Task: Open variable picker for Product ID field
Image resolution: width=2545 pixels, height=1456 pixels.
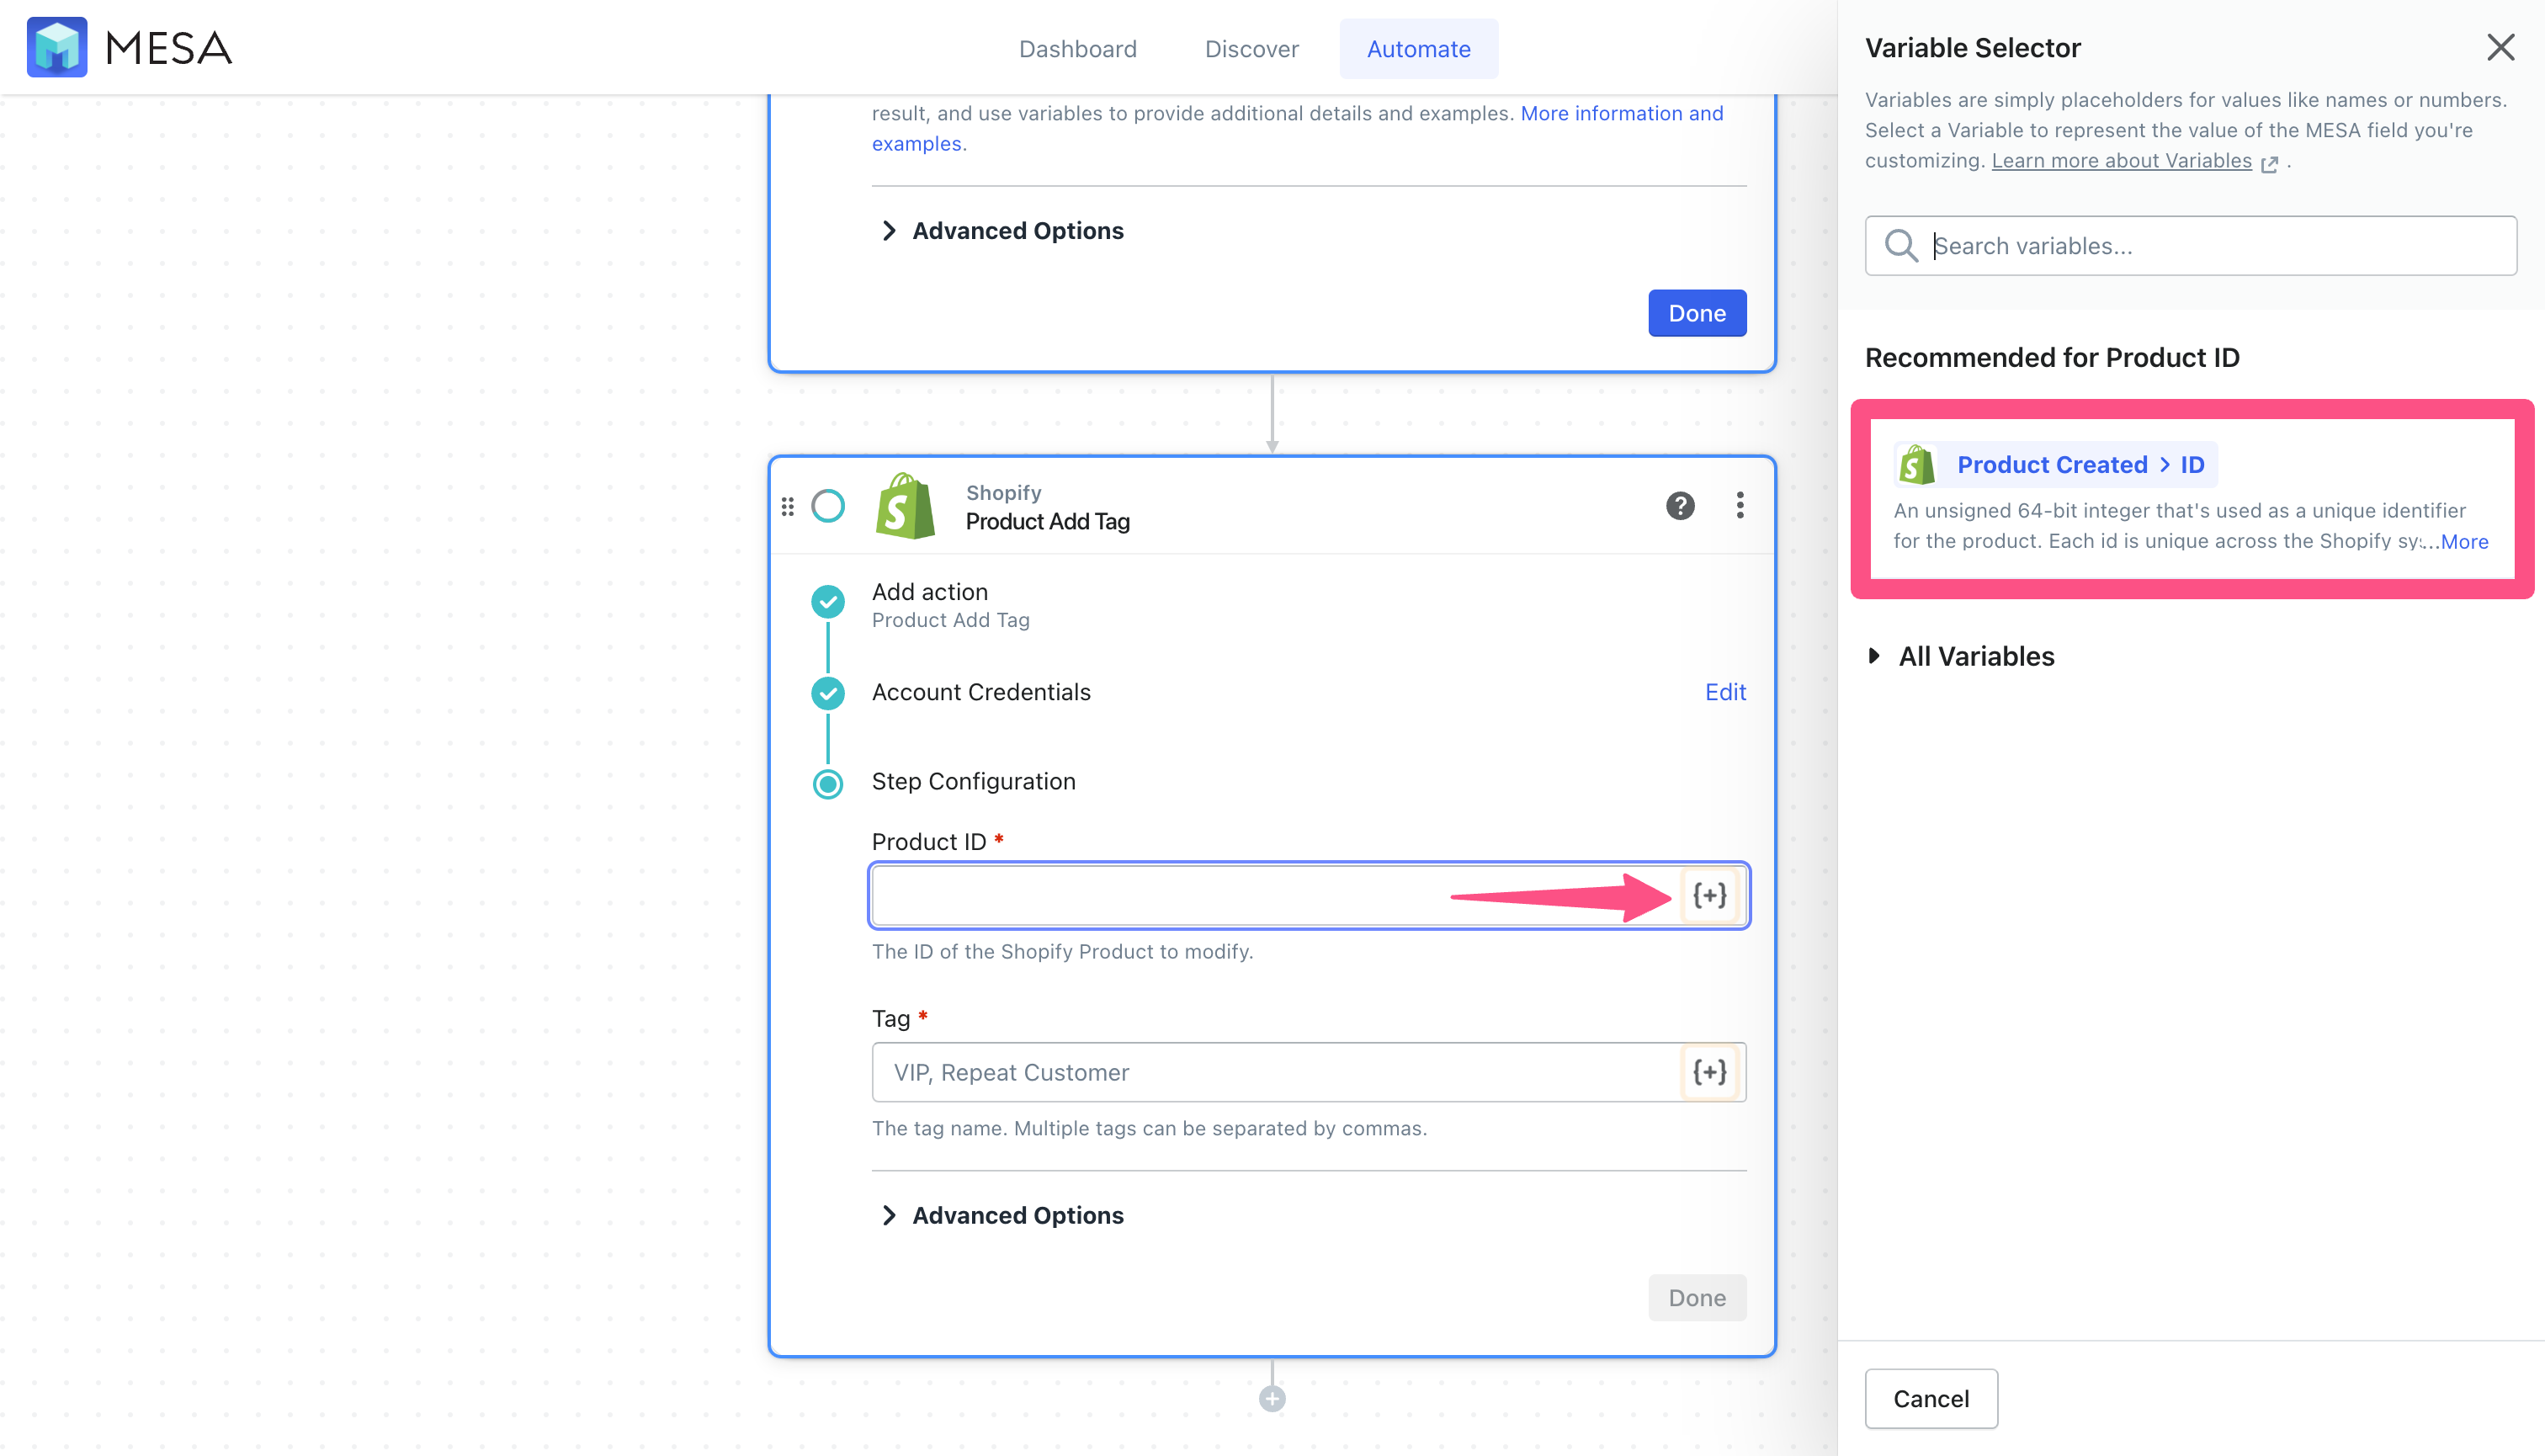Action: pos(1709,895)
